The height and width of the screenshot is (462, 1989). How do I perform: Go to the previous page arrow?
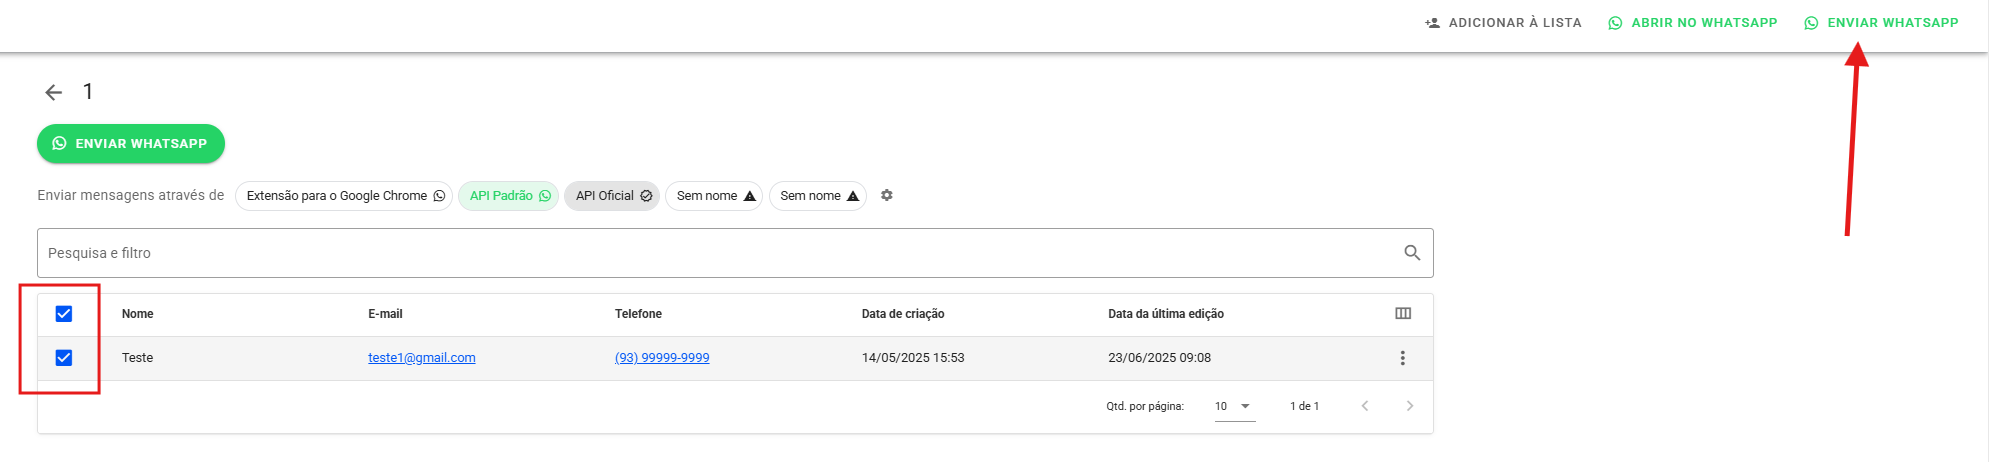point(1364,406)
